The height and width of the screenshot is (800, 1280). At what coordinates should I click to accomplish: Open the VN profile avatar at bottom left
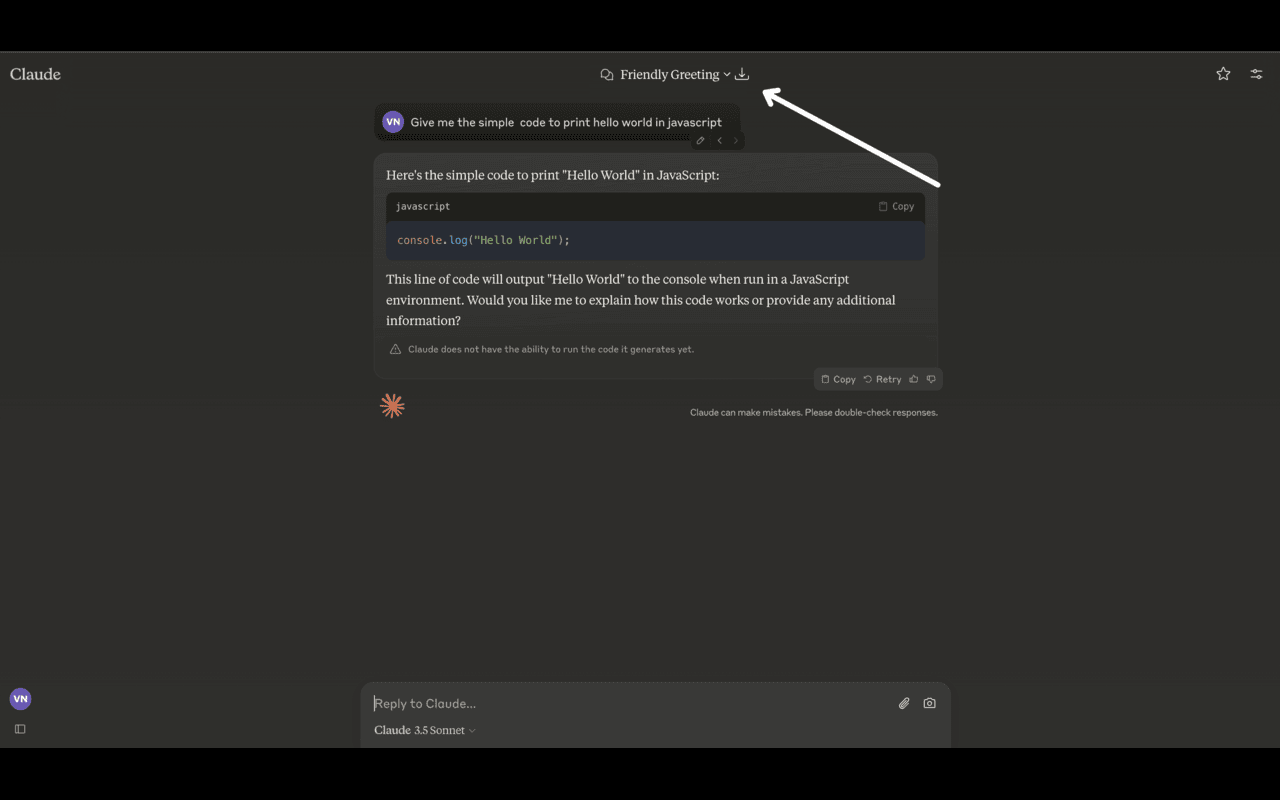(x=20, y=699)
